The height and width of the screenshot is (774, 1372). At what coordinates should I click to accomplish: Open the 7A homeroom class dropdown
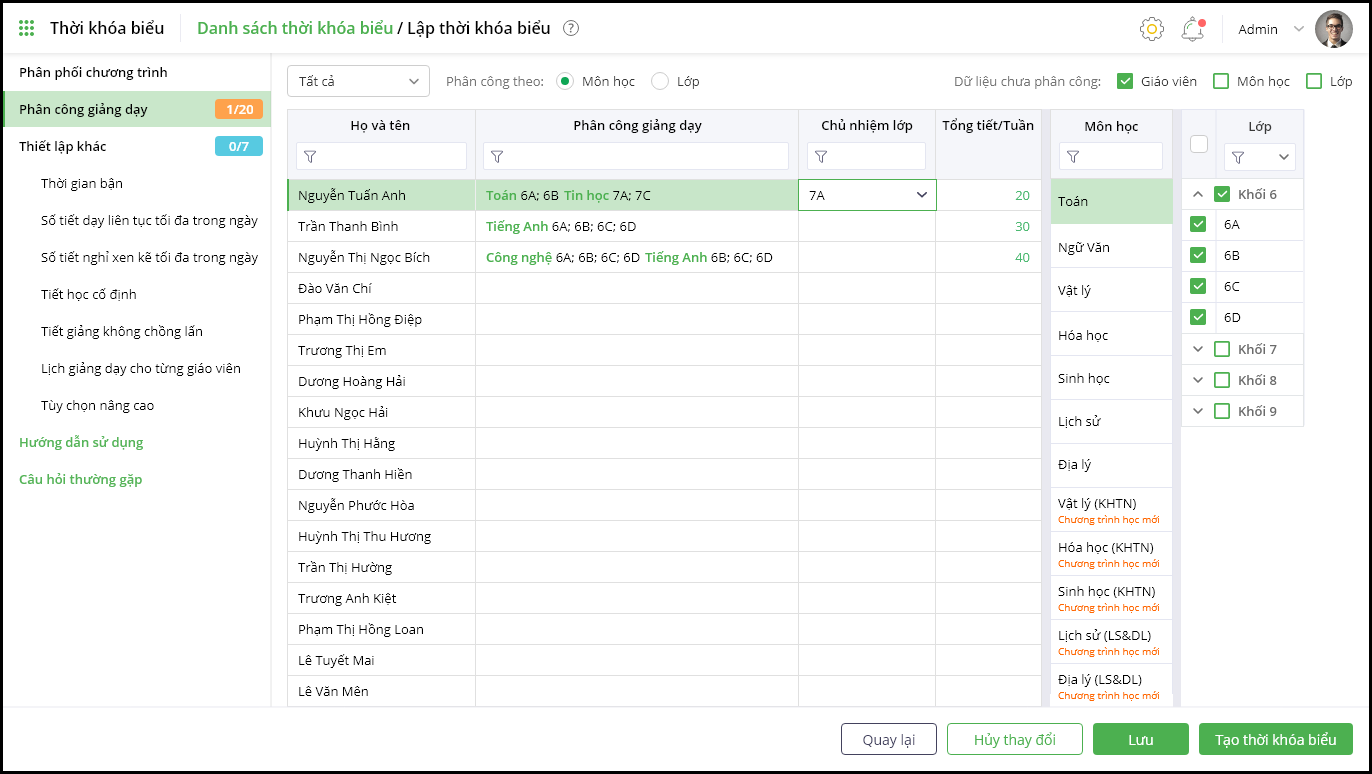(x=921, y=195)
